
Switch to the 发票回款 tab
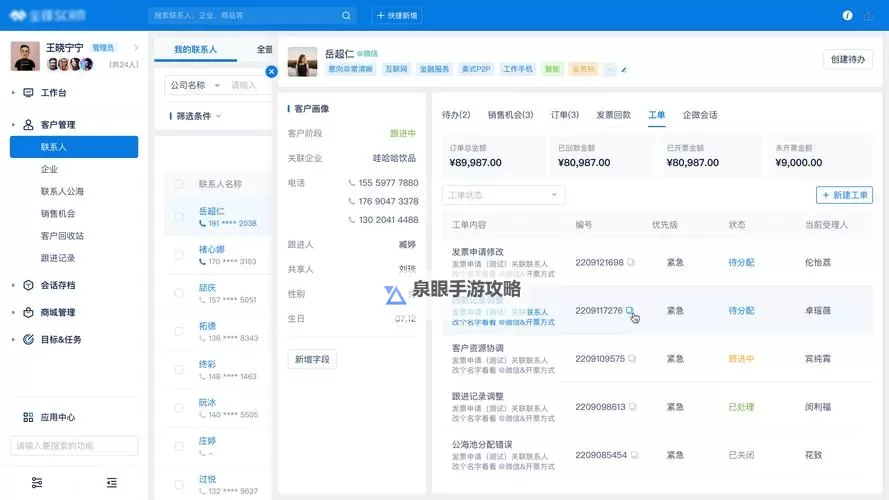(x=613, y=115)
